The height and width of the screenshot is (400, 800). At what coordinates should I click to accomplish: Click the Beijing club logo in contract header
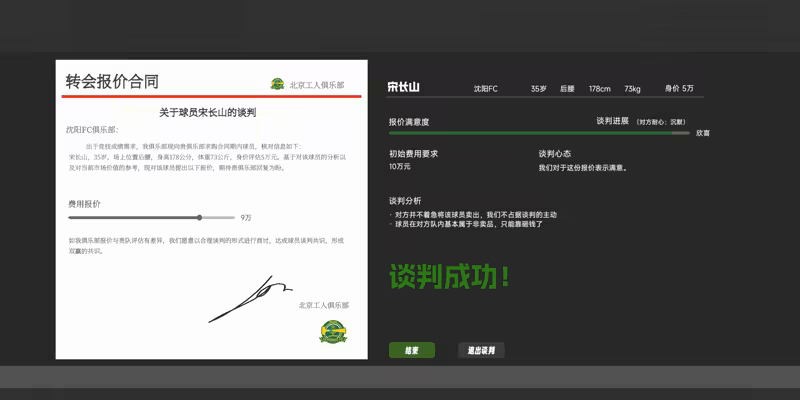[277, 85]
